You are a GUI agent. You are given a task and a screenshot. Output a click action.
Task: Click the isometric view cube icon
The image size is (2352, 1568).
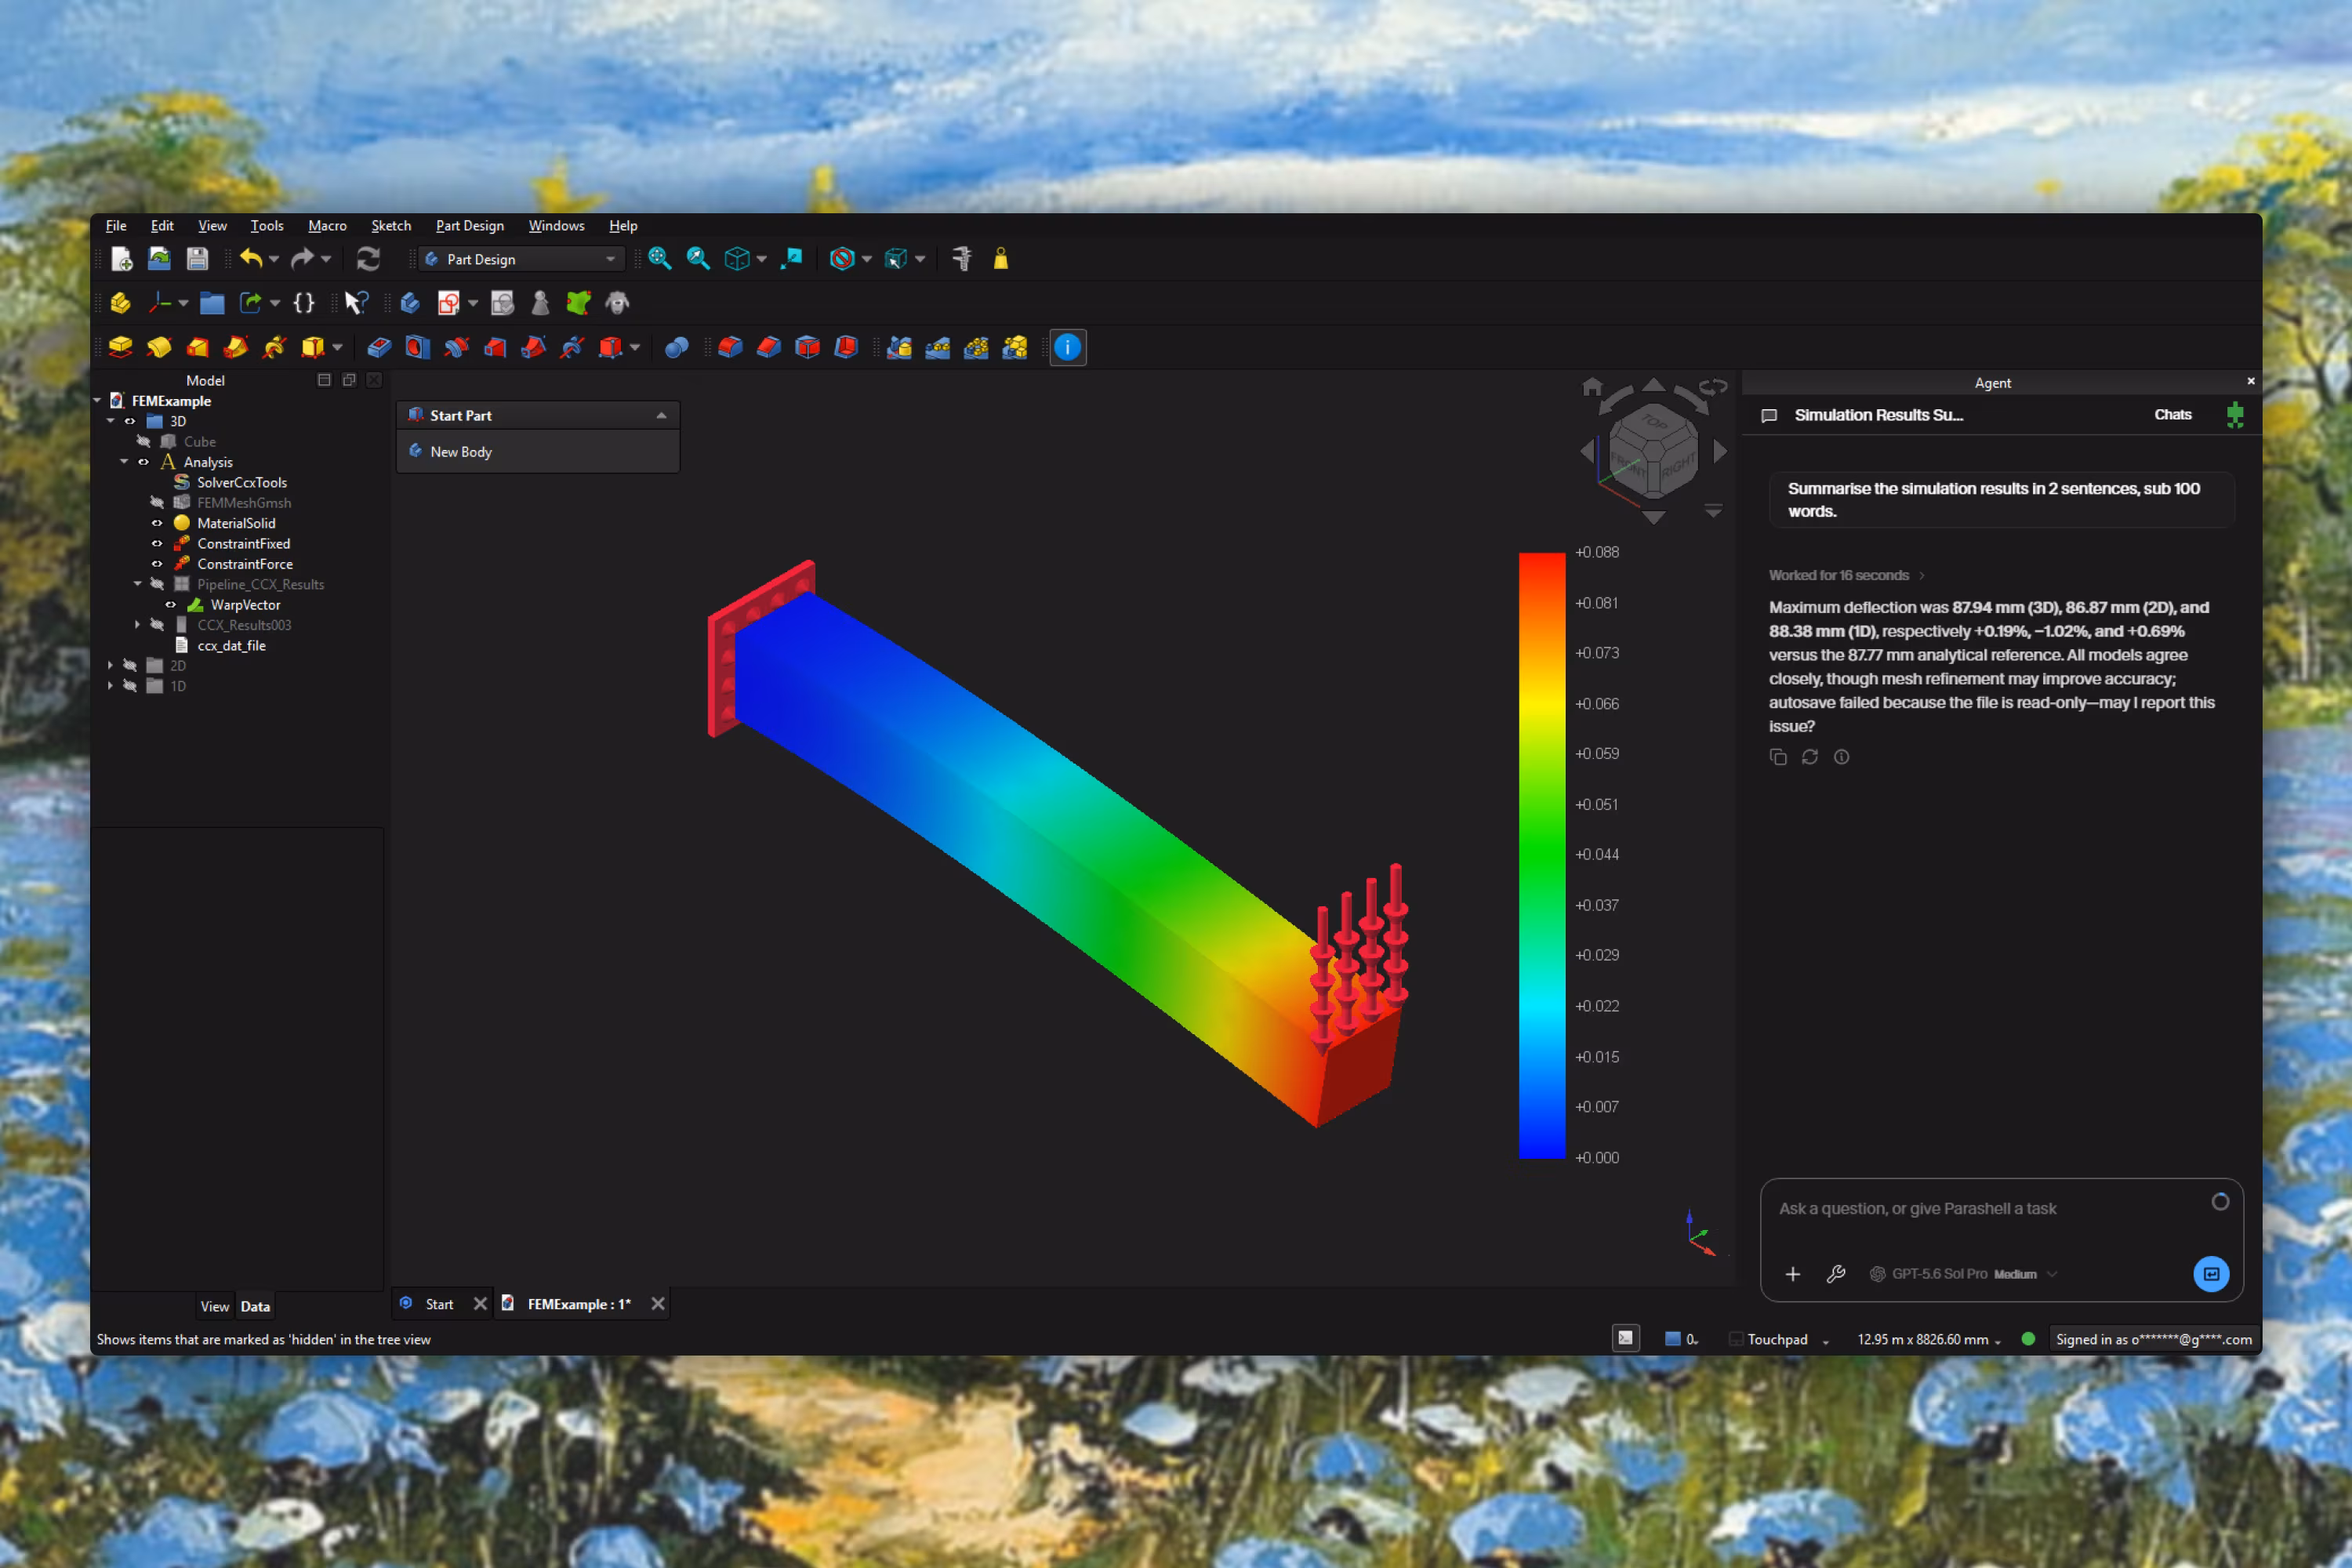pos(737,259)
